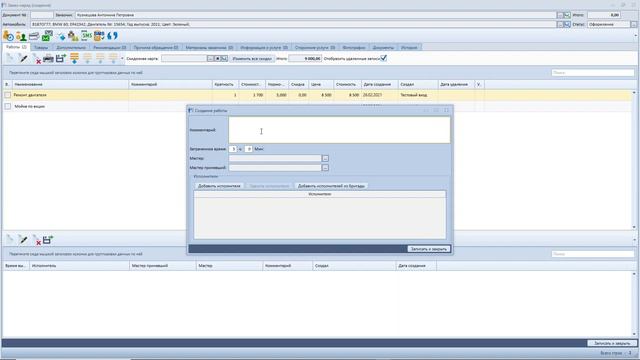This screenshot has height=360, width=640.
Task: Click orange list with blue down-arrow icon
Action: coord(74,58)
